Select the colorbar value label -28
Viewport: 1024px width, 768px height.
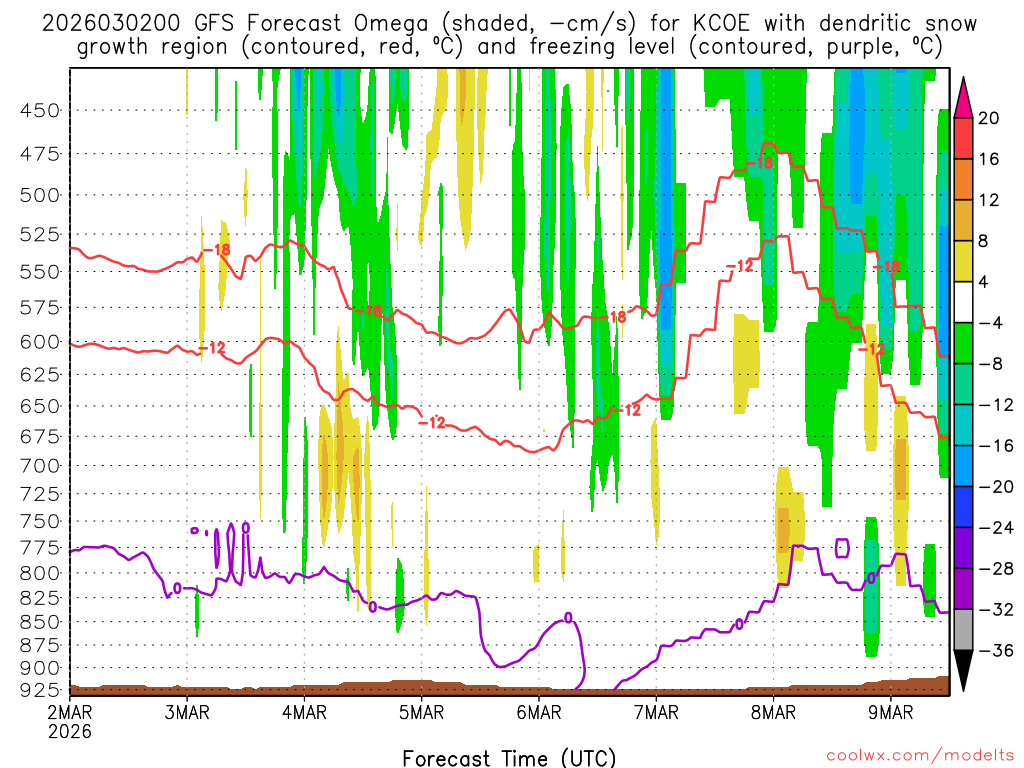996,569
